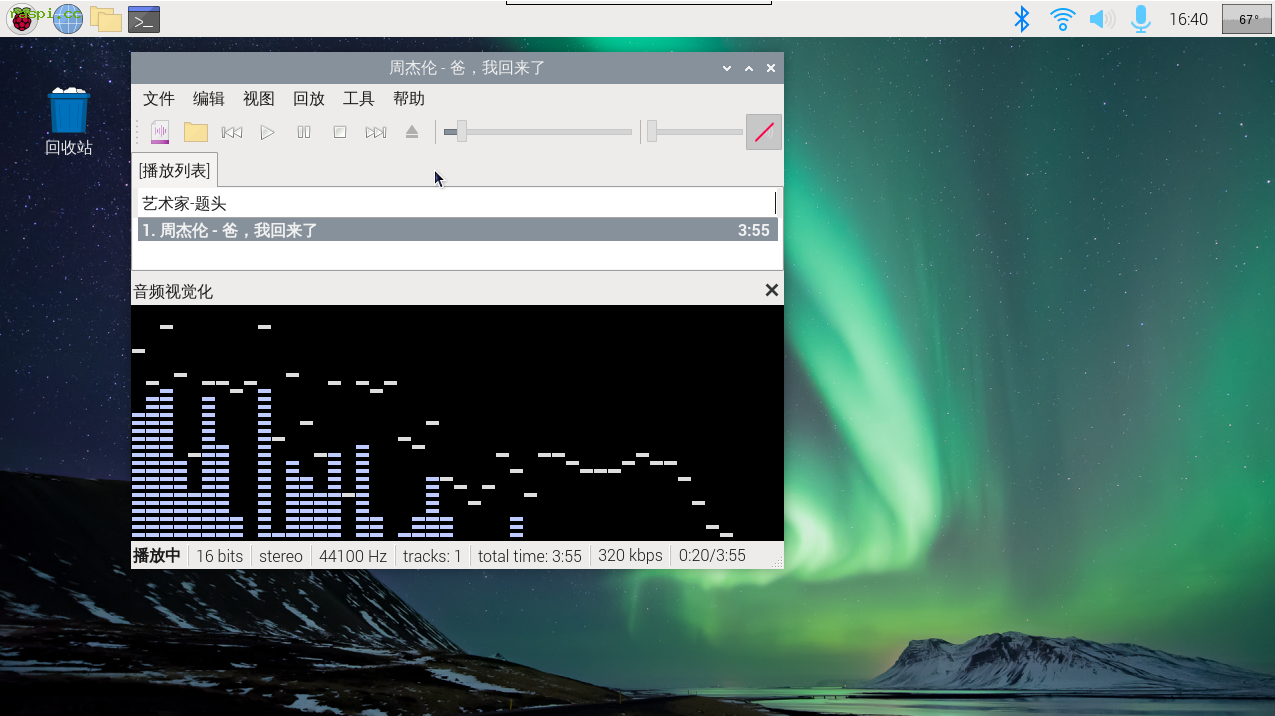Stop the playing song
Viewport: 1275px width, 716px height.
(x=340, y=132)
